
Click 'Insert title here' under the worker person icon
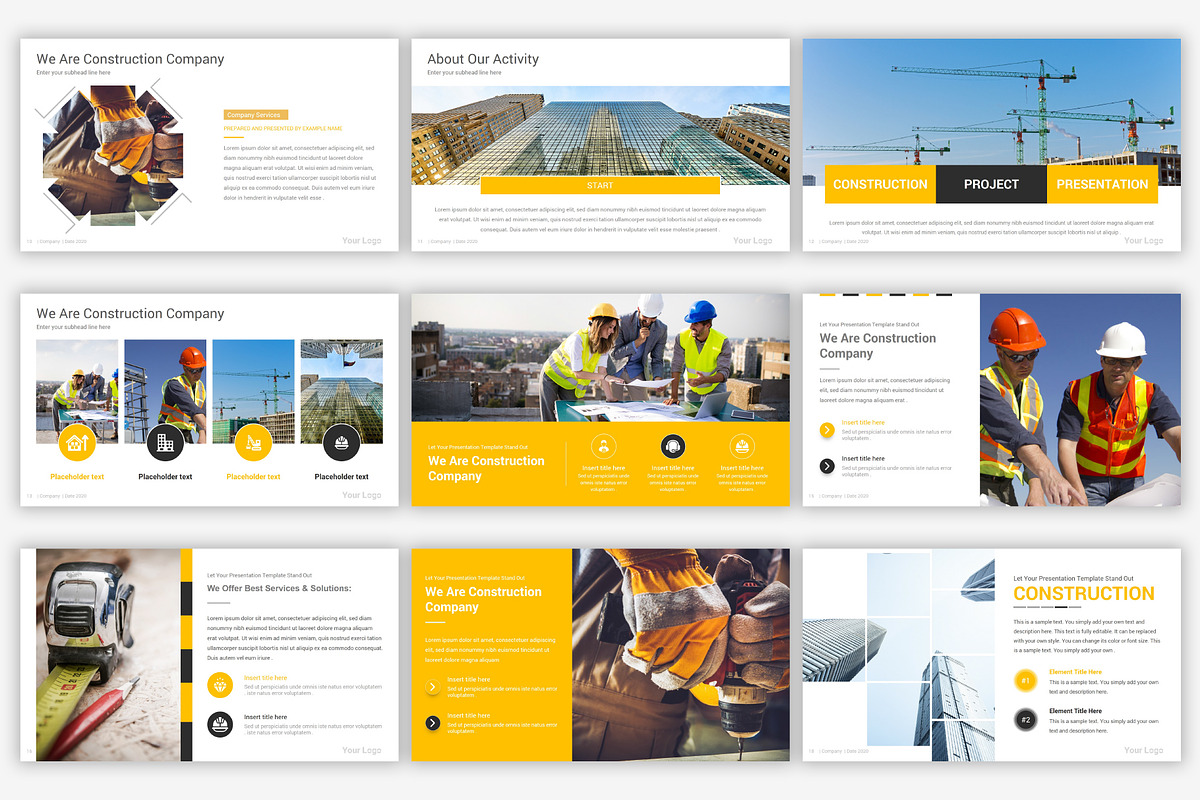tap(603, 468)
